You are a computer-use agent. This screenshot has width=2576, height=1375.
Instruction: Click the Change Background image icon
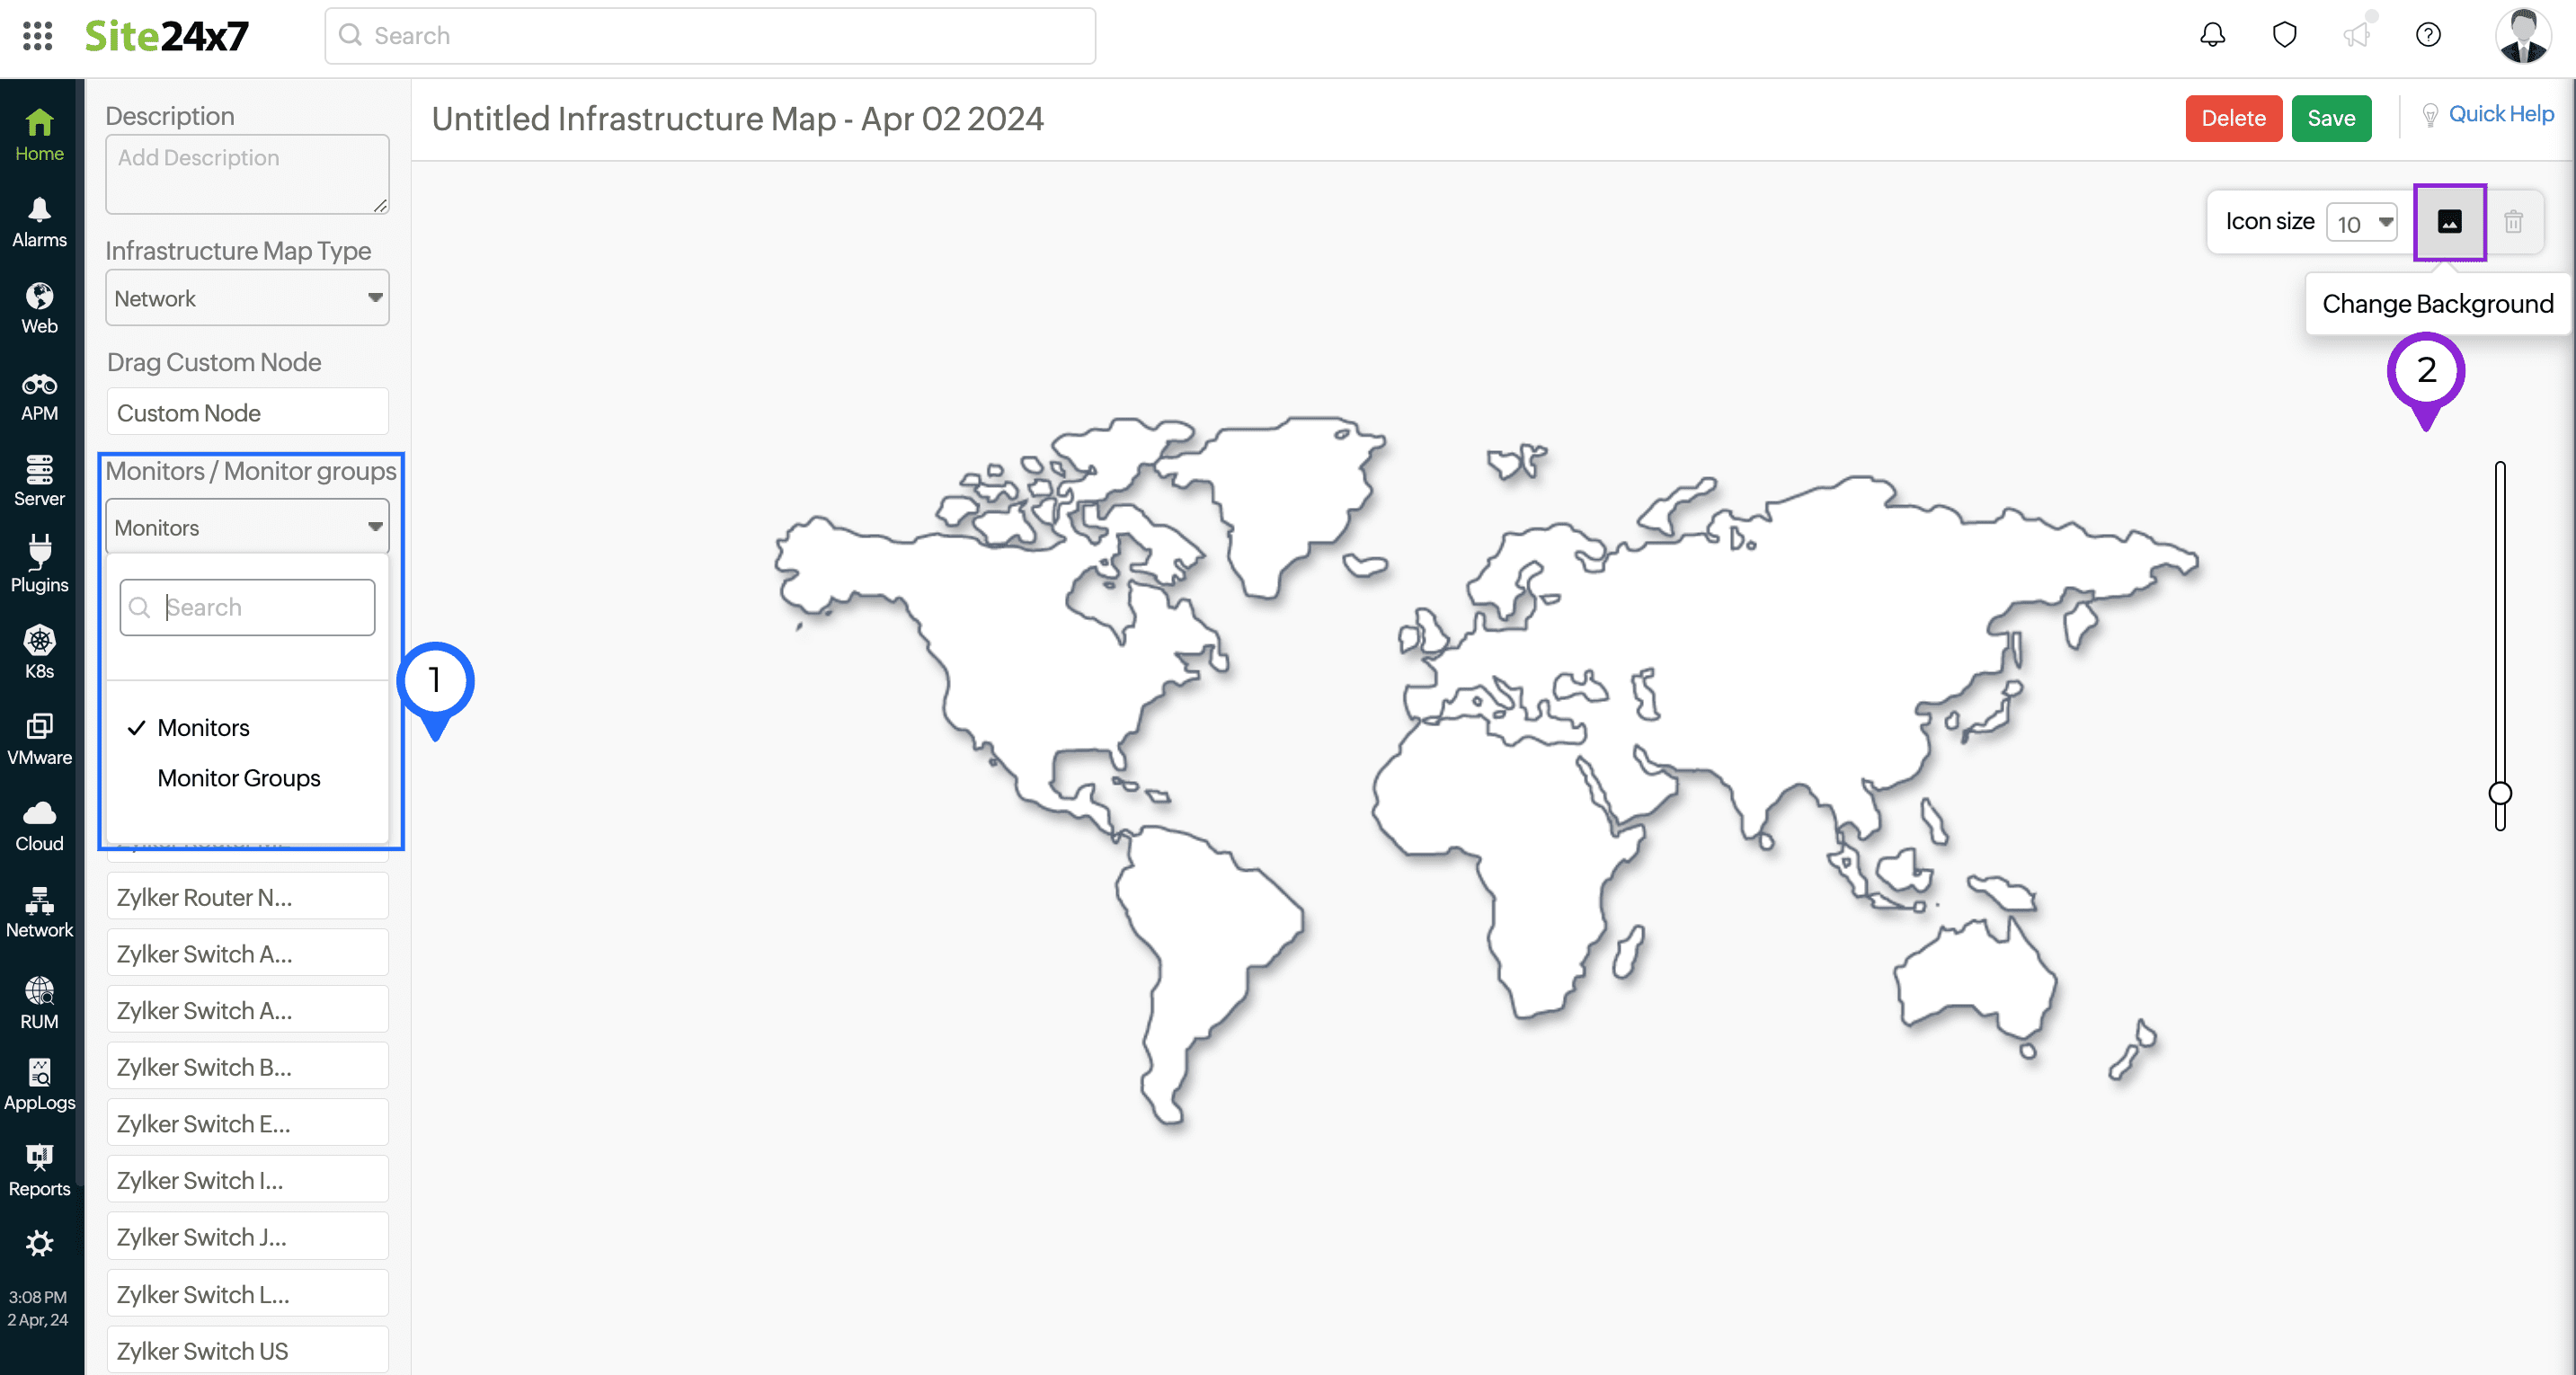(x=2450, y=220)
